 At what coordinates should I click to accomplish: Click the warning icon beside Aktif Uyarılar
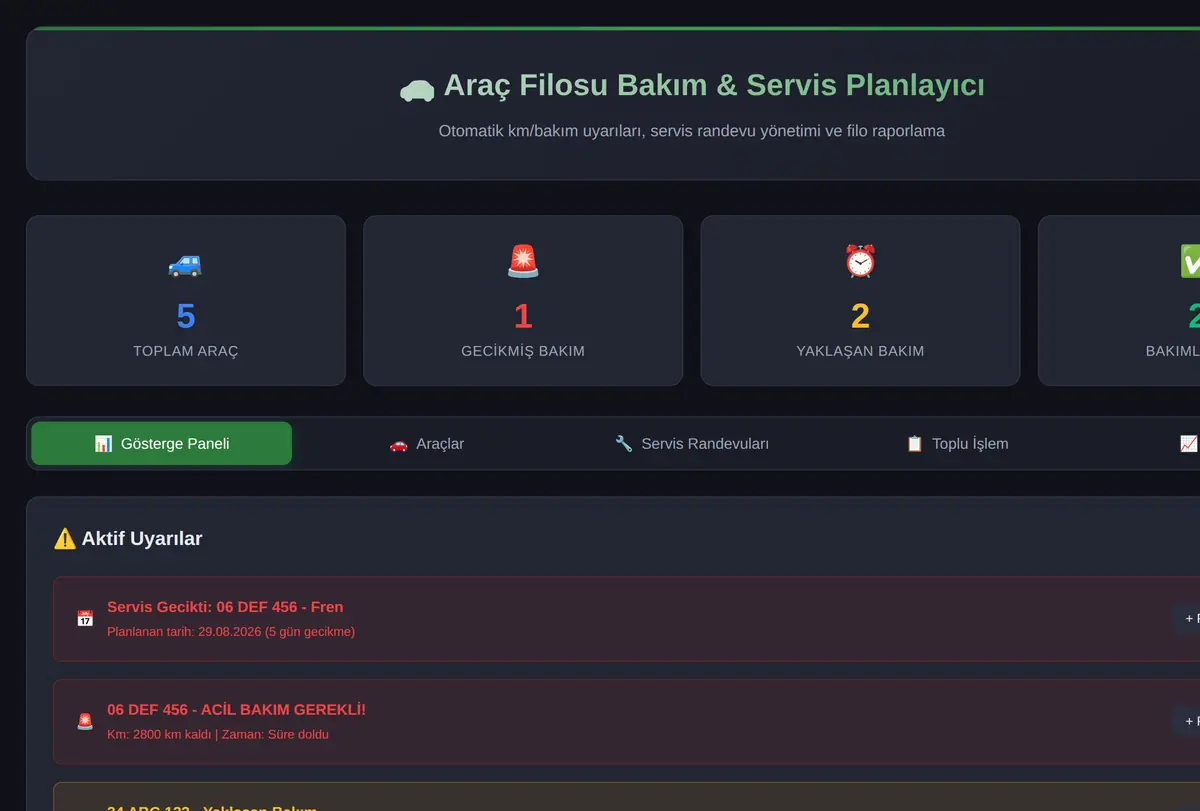click(x=65, y=539)
